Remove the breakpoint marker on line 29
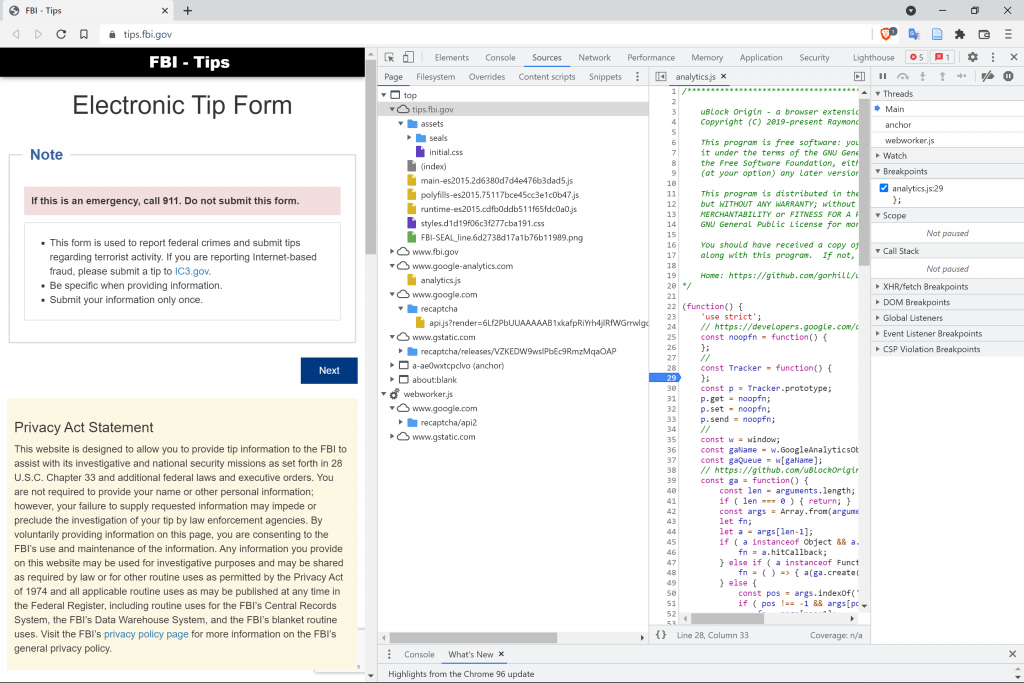Viewport: 1024px width, 683px height. point(664,377)
